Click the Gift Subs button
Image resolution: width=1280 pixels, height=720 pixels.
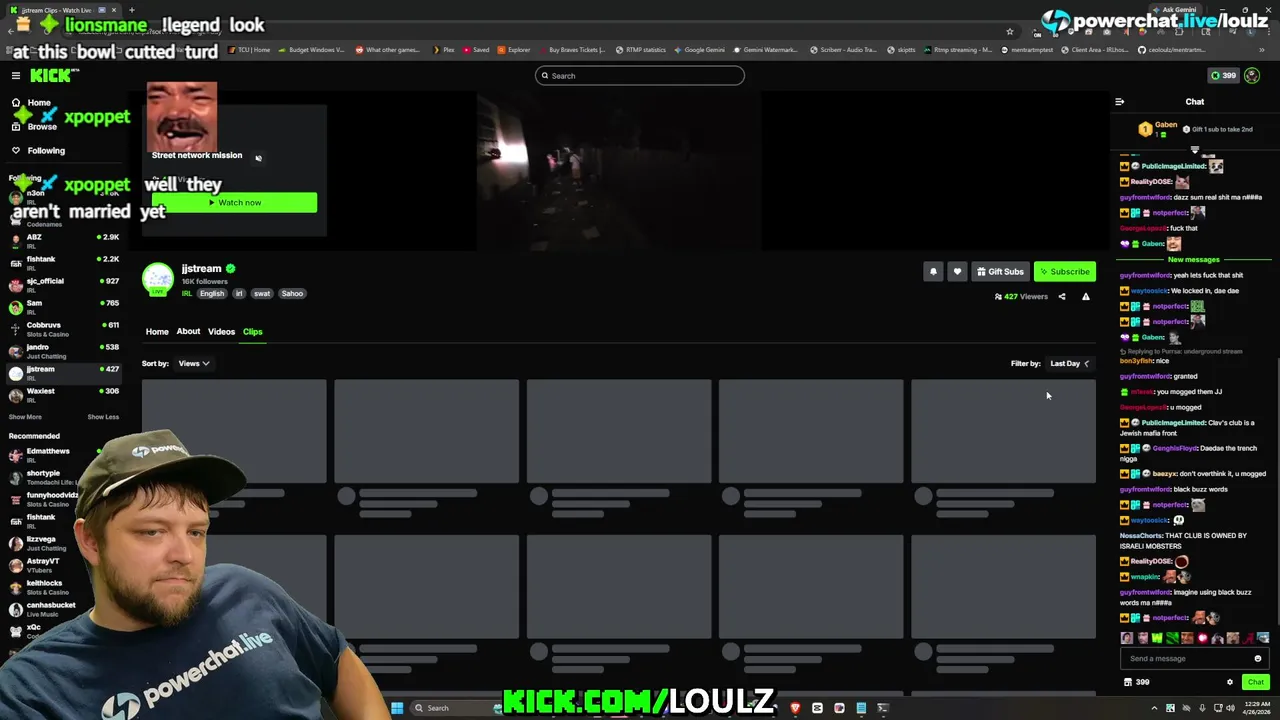[x=1000, y=272]
